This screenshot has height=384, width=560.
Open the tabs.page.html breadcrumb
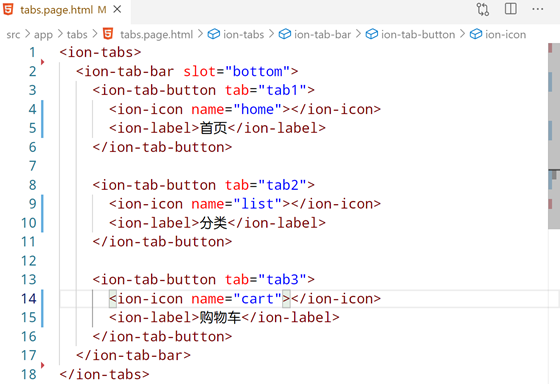click(156, 35)
